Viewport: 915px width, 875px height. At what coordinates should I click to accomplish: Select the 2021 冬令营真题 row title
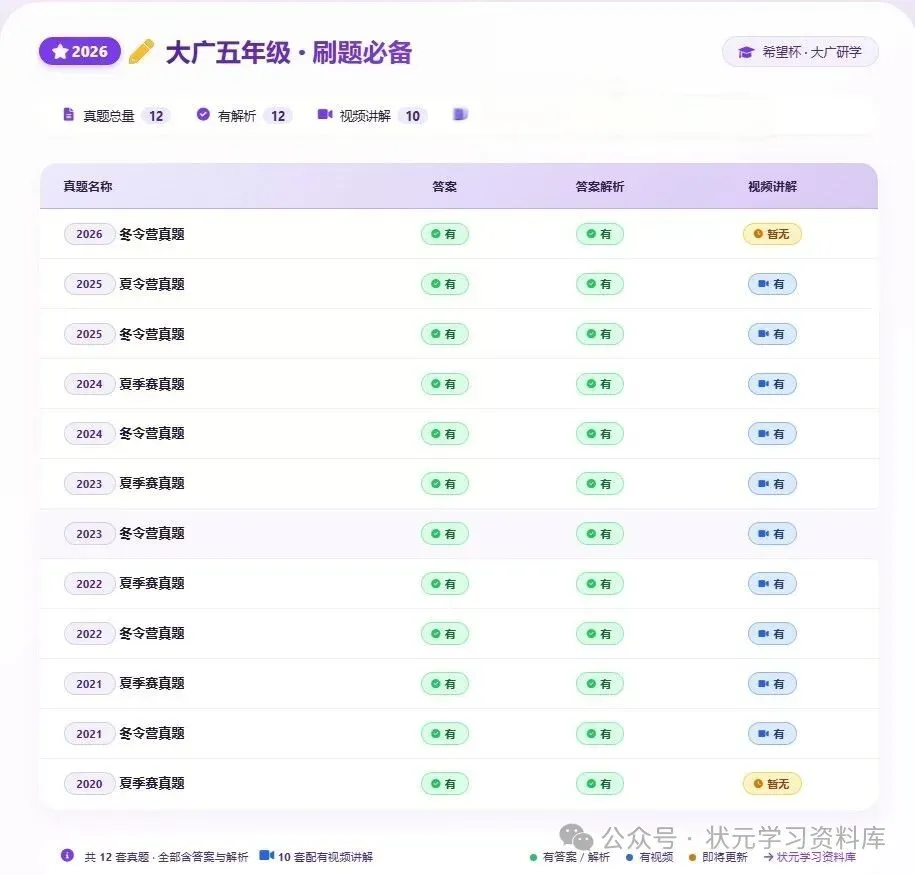[x=152, y=734]
